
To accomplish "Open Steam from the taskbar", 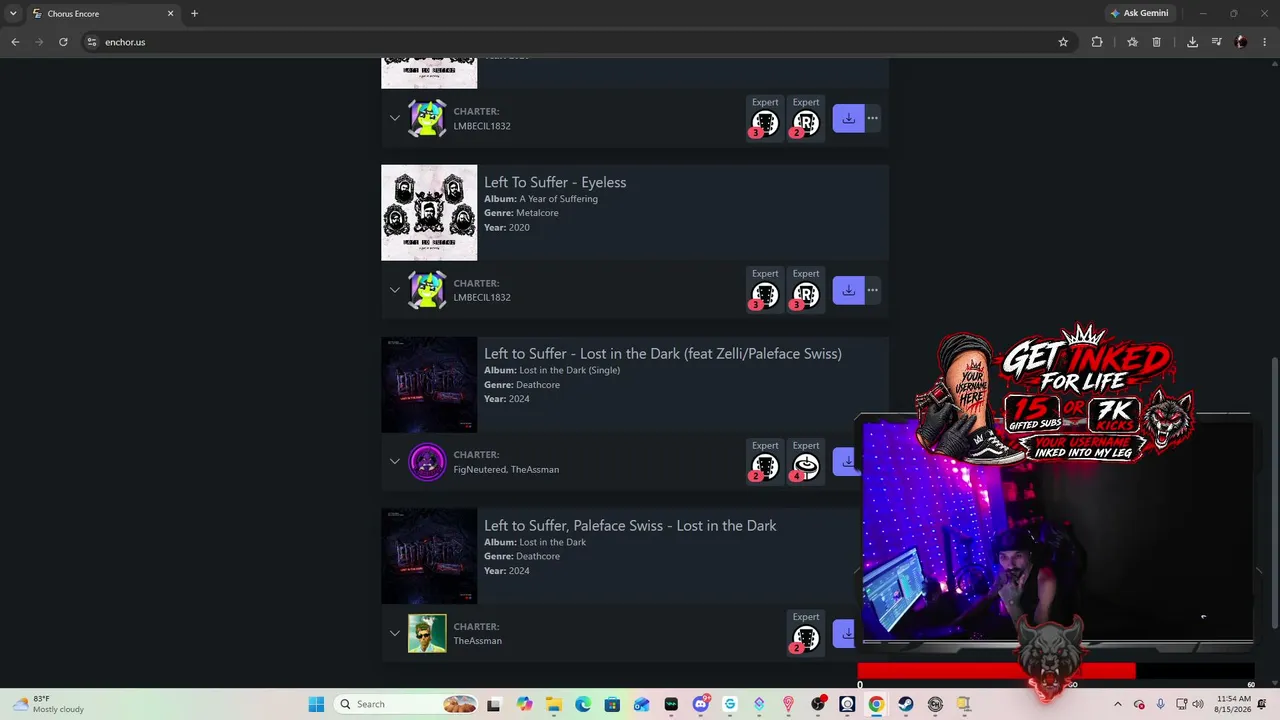I will tap(906, 704).
